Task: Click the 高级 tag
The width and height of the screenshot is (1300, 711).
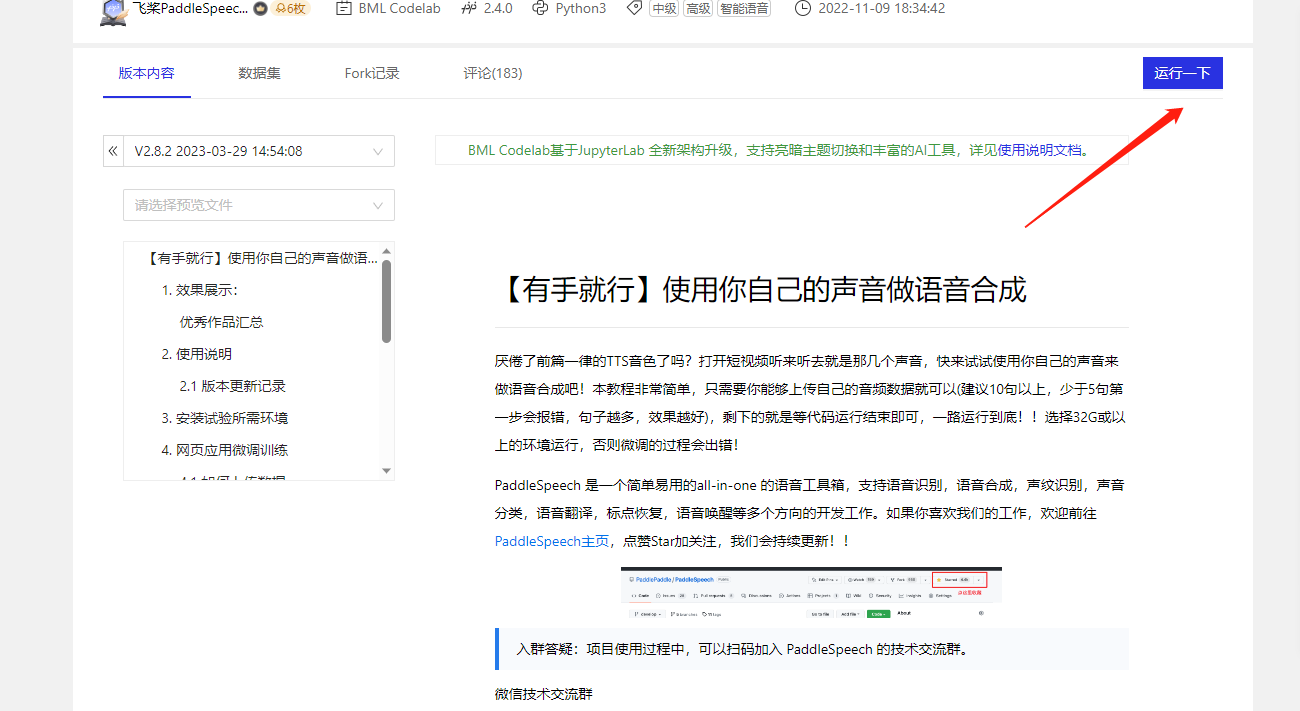Action: tap(697, 8)
